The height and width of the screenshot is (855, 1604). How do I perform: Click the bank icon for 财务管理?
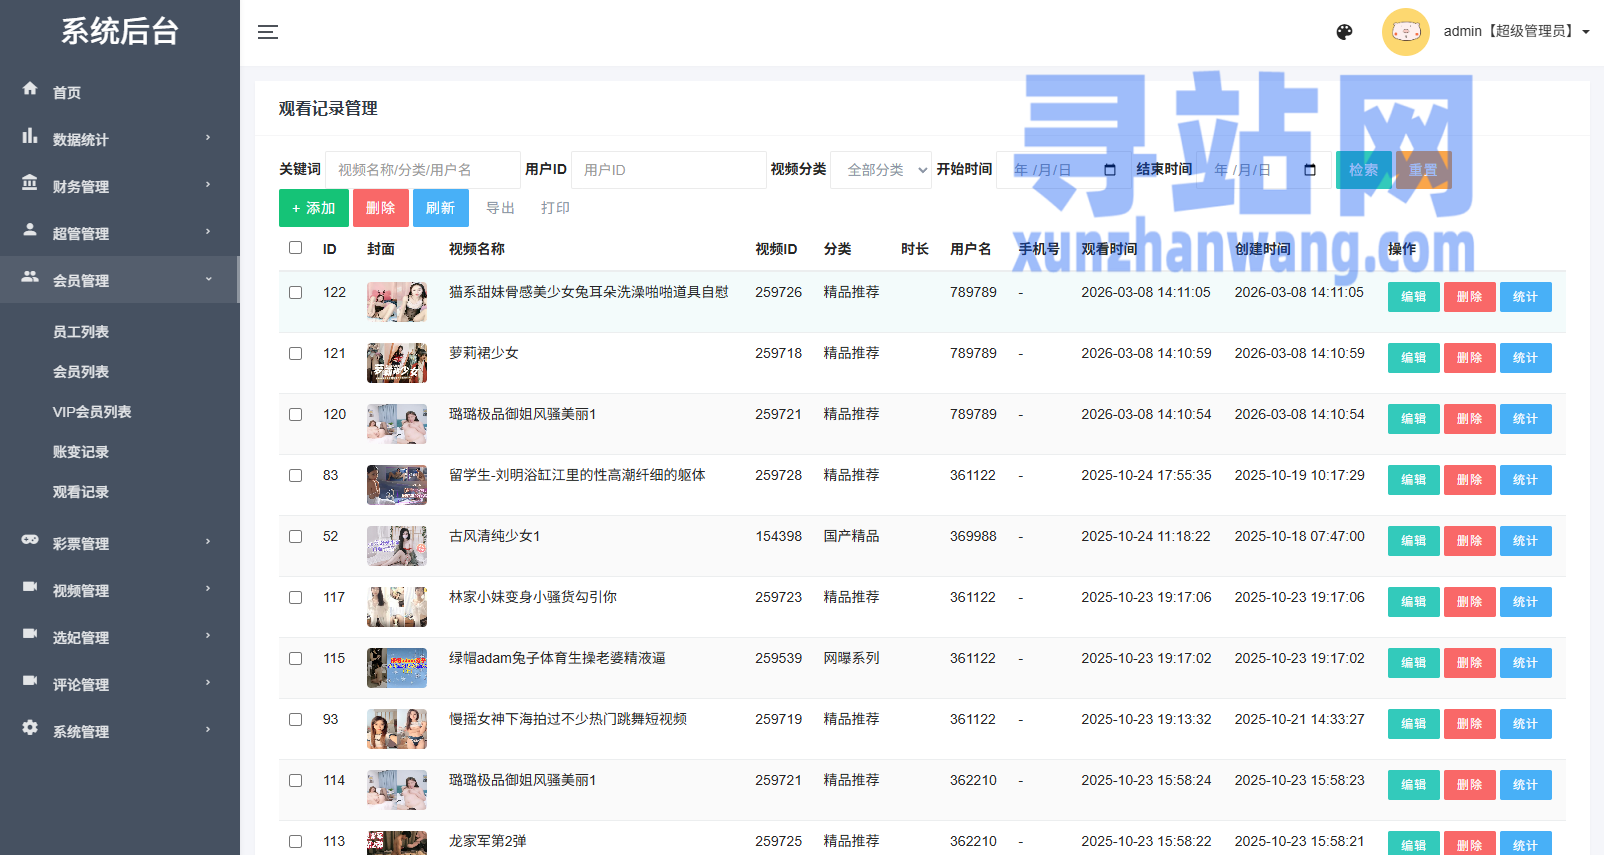tap(30, 183)
